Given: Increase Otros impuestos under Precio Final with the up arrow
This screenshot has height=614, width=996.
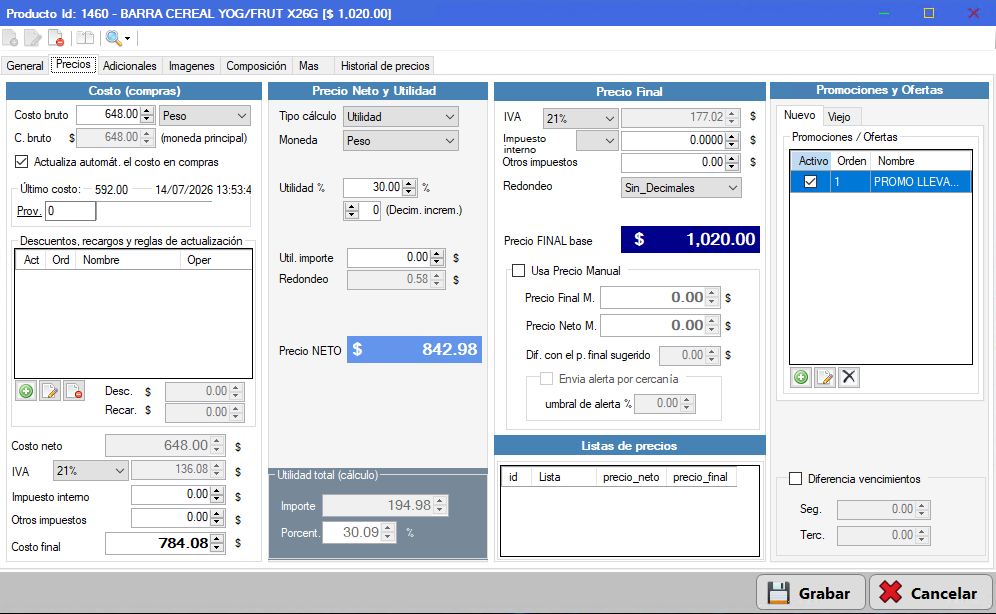Looking at the screenshot, I should [732, 159].
